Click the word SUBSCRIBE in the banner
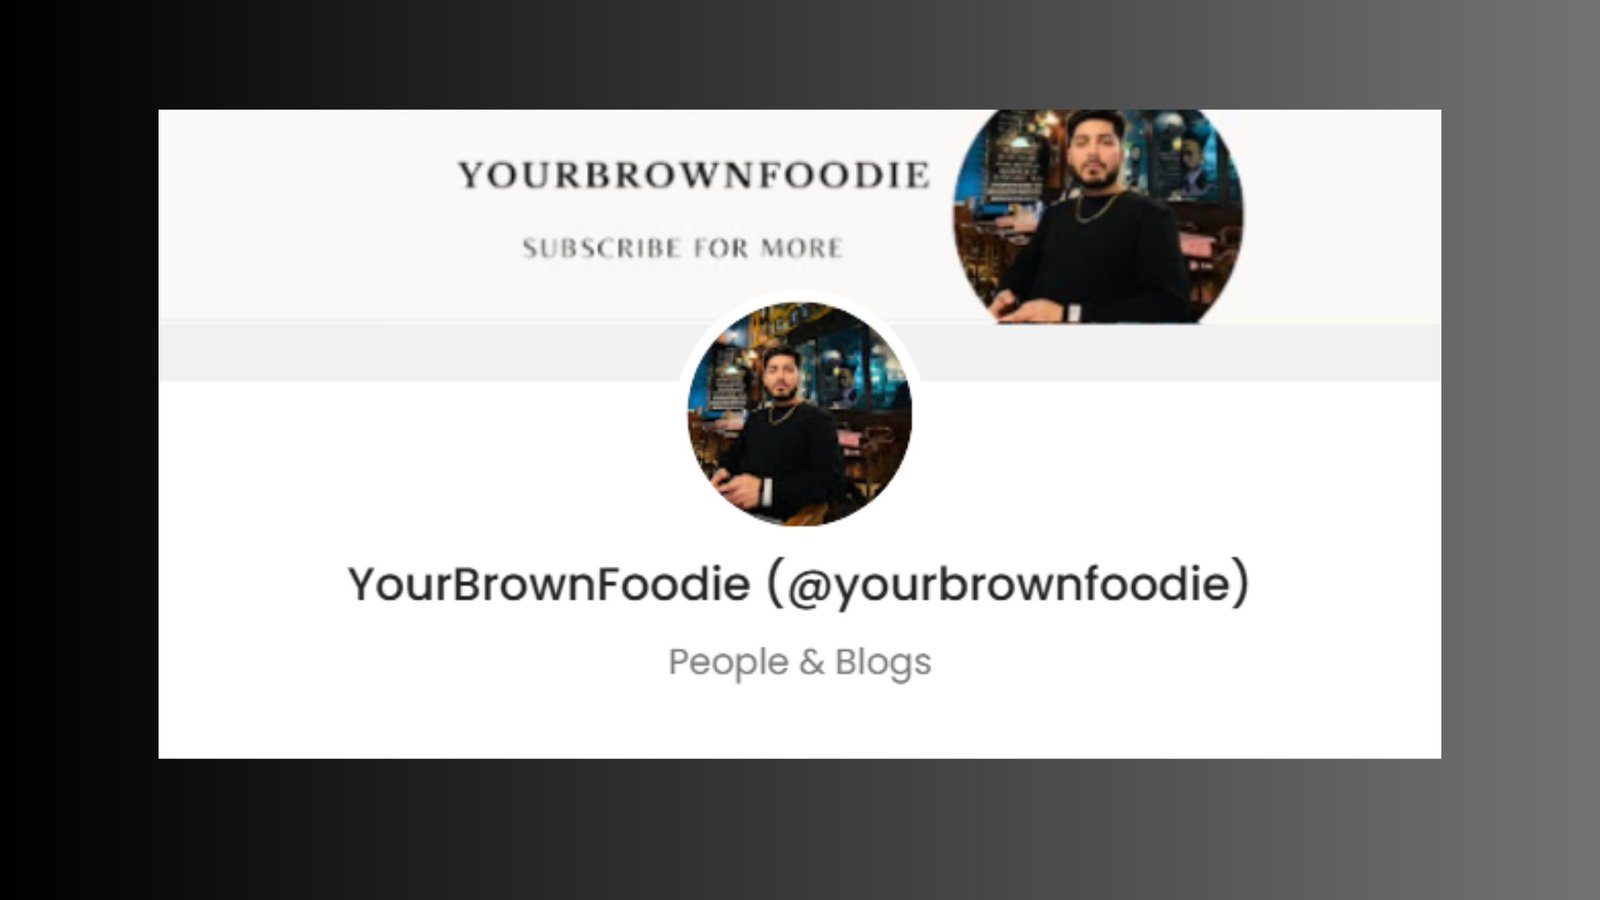 point(601,248)
